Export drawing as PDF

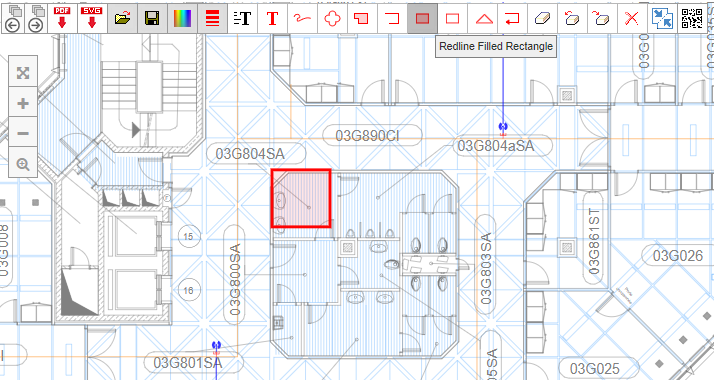coord(62,18)
